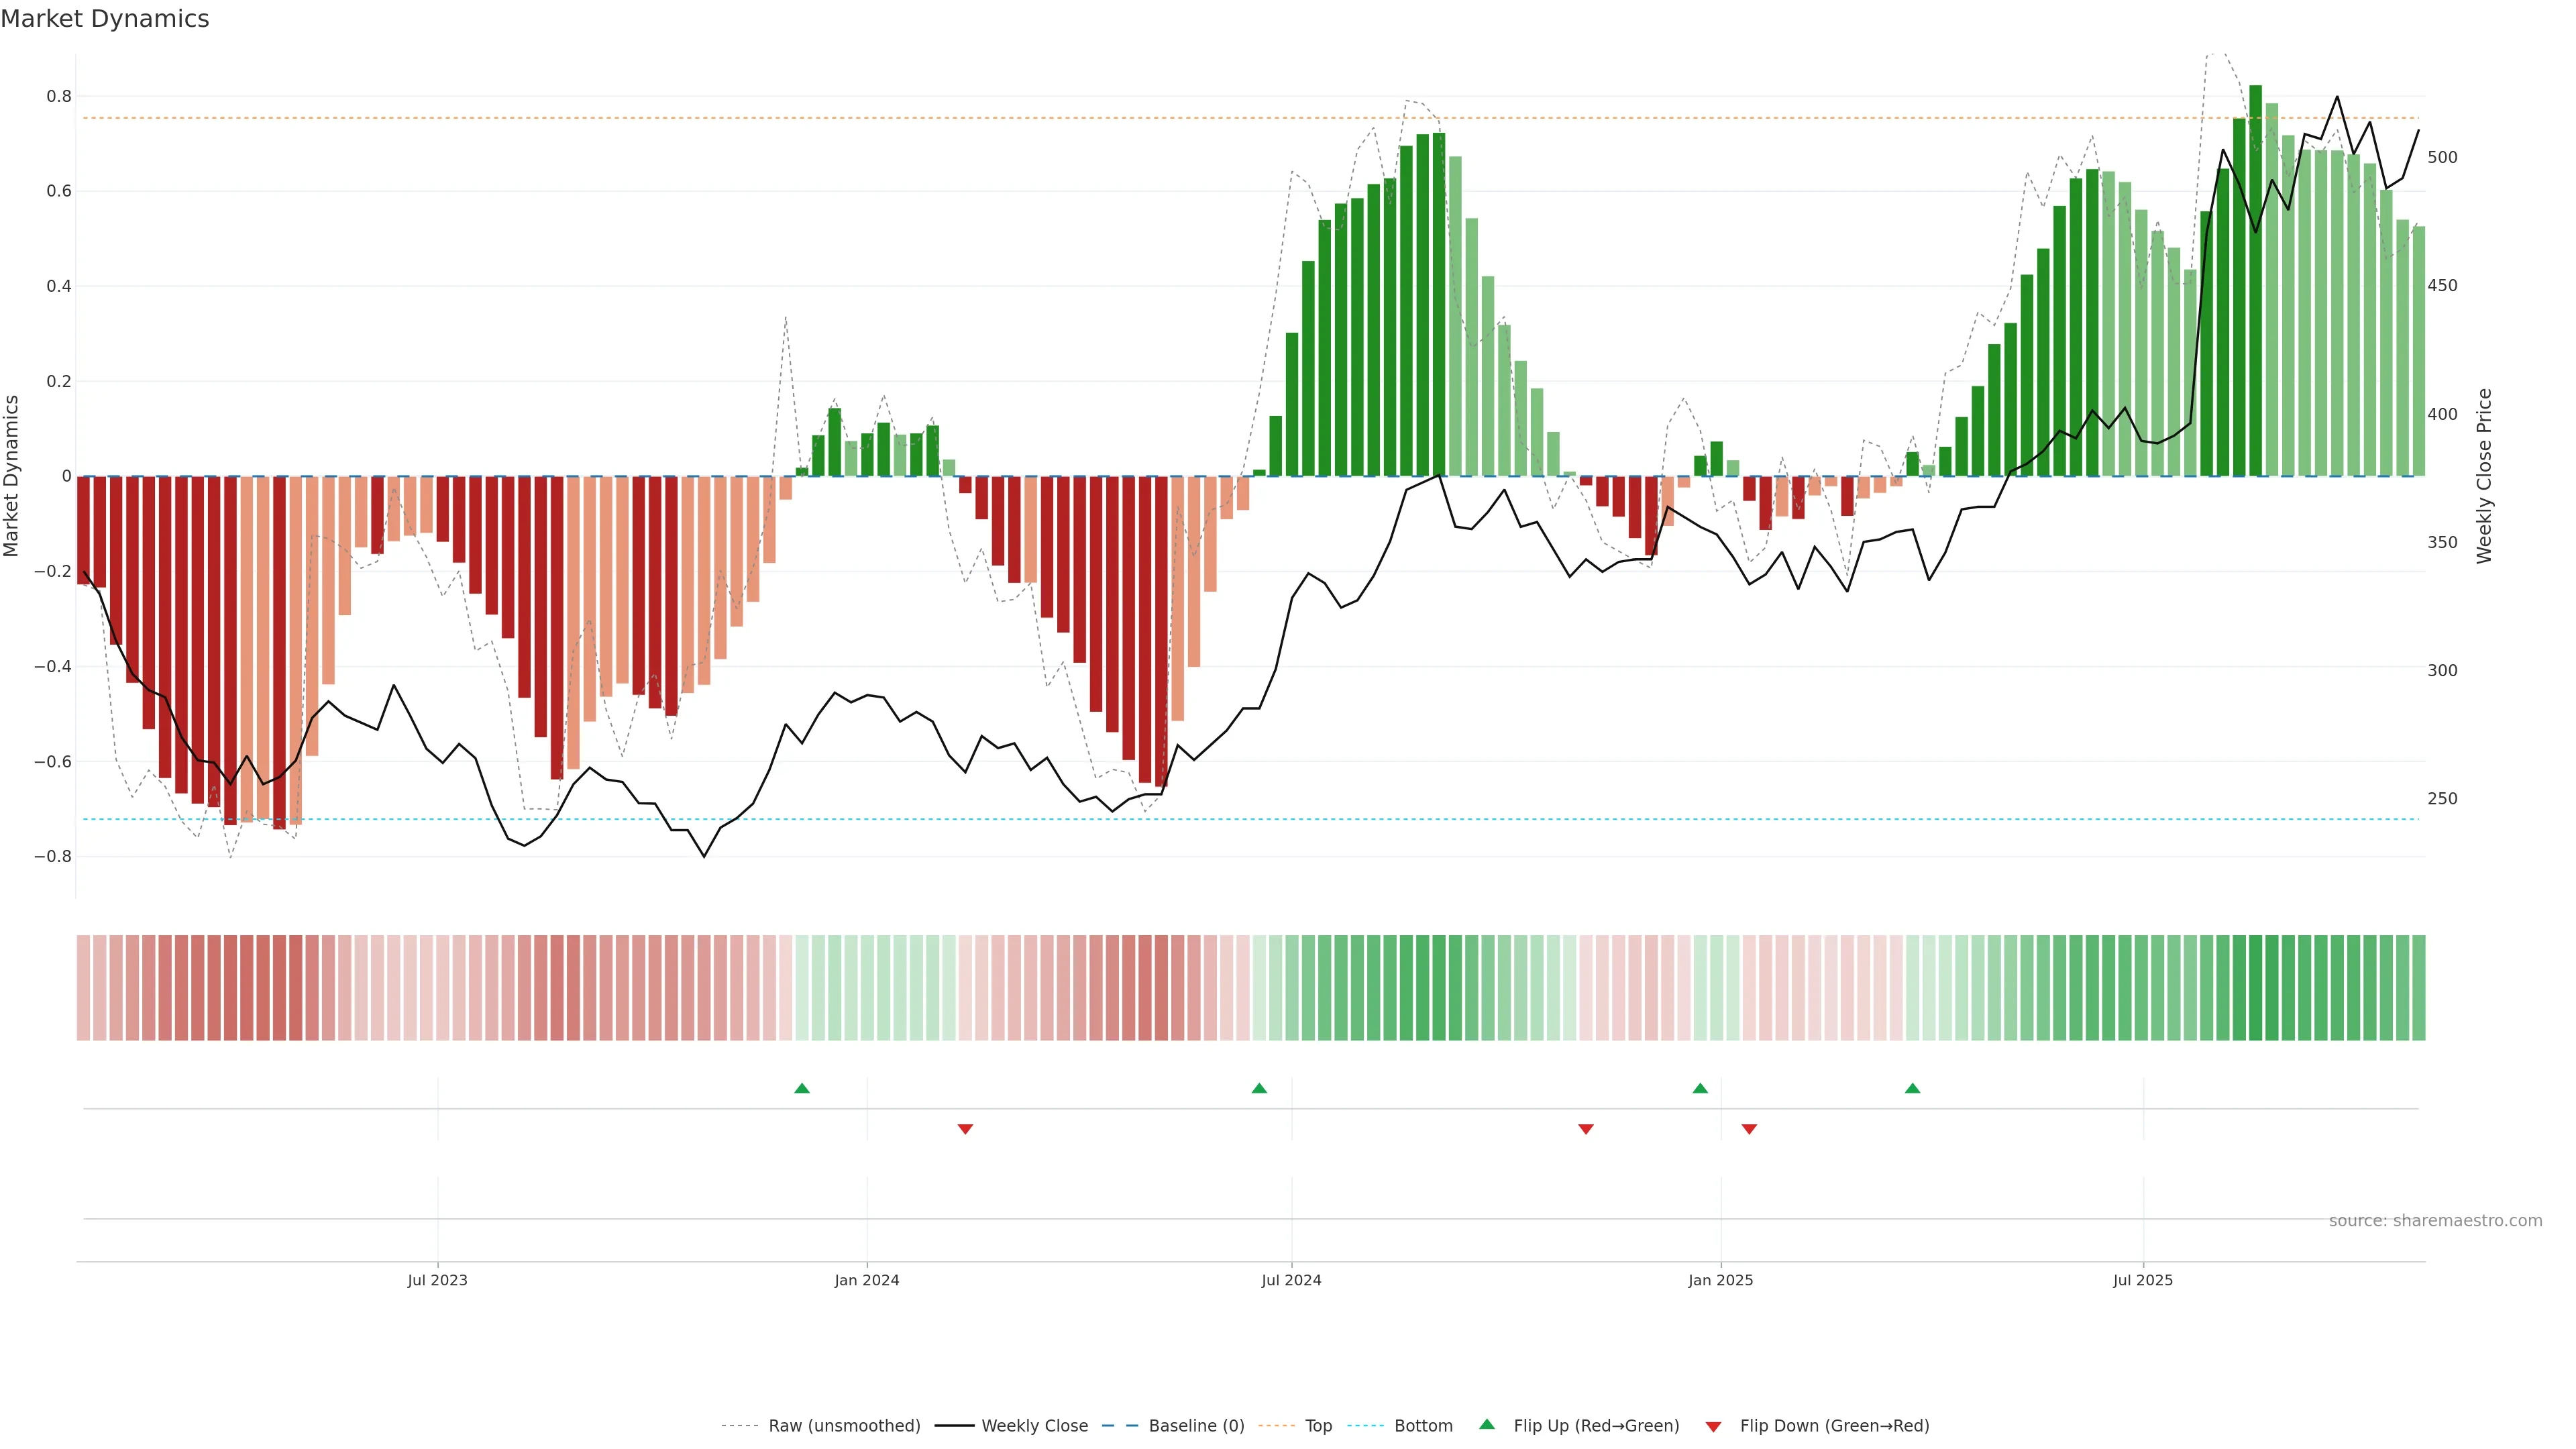This screenshot has height=1449, width=2576.
Task: Click the rightmost green Flip Up triangle marker
Action: point(1912,1088)
